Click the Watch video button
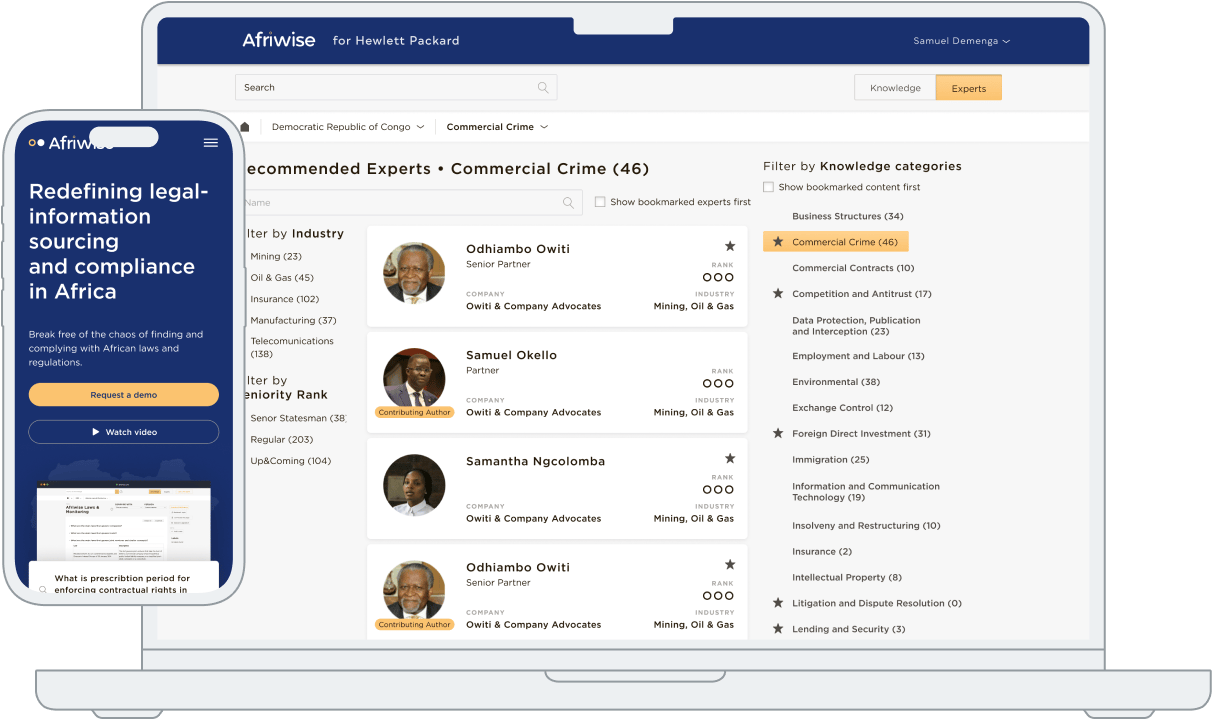1221x720 pixels. [124, 432]
